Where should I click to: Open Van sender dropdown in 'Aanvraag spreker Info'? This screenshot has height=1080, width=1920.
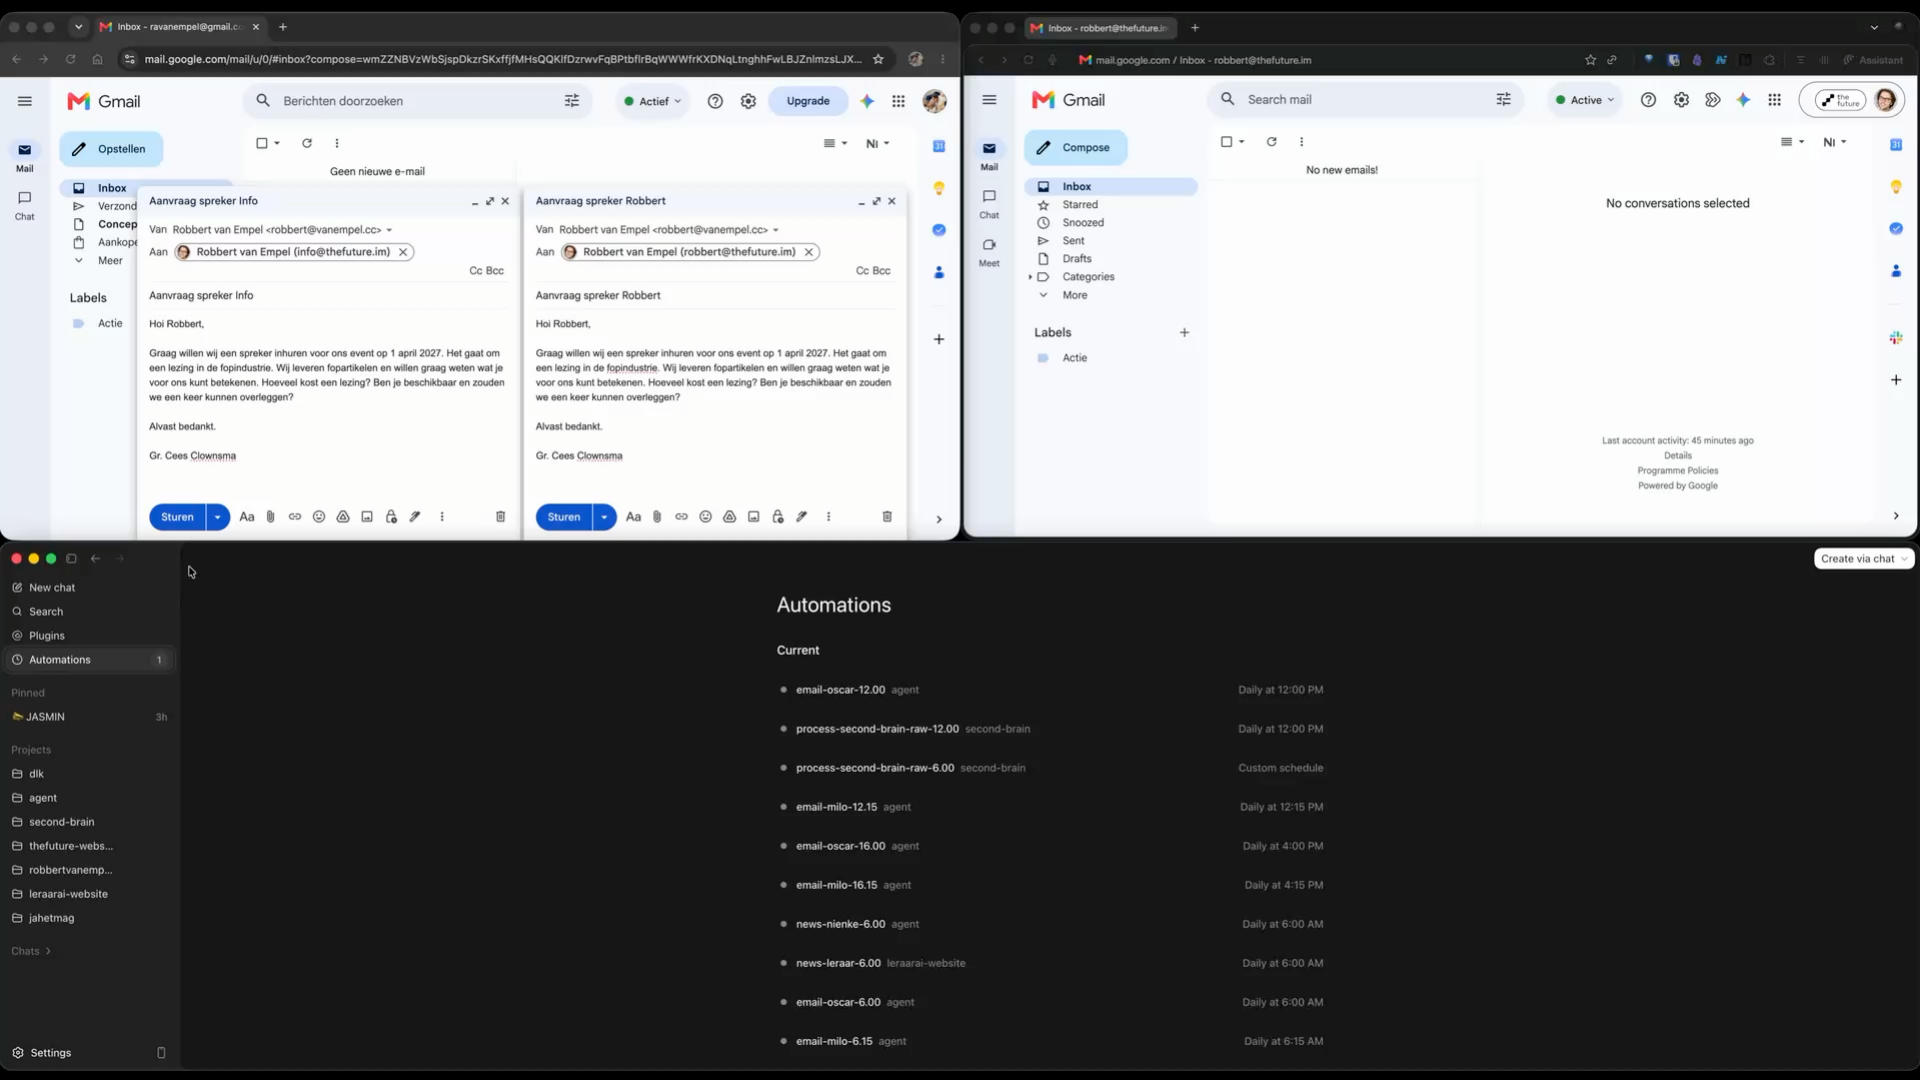pyautogui.click(x=389, y=230)
